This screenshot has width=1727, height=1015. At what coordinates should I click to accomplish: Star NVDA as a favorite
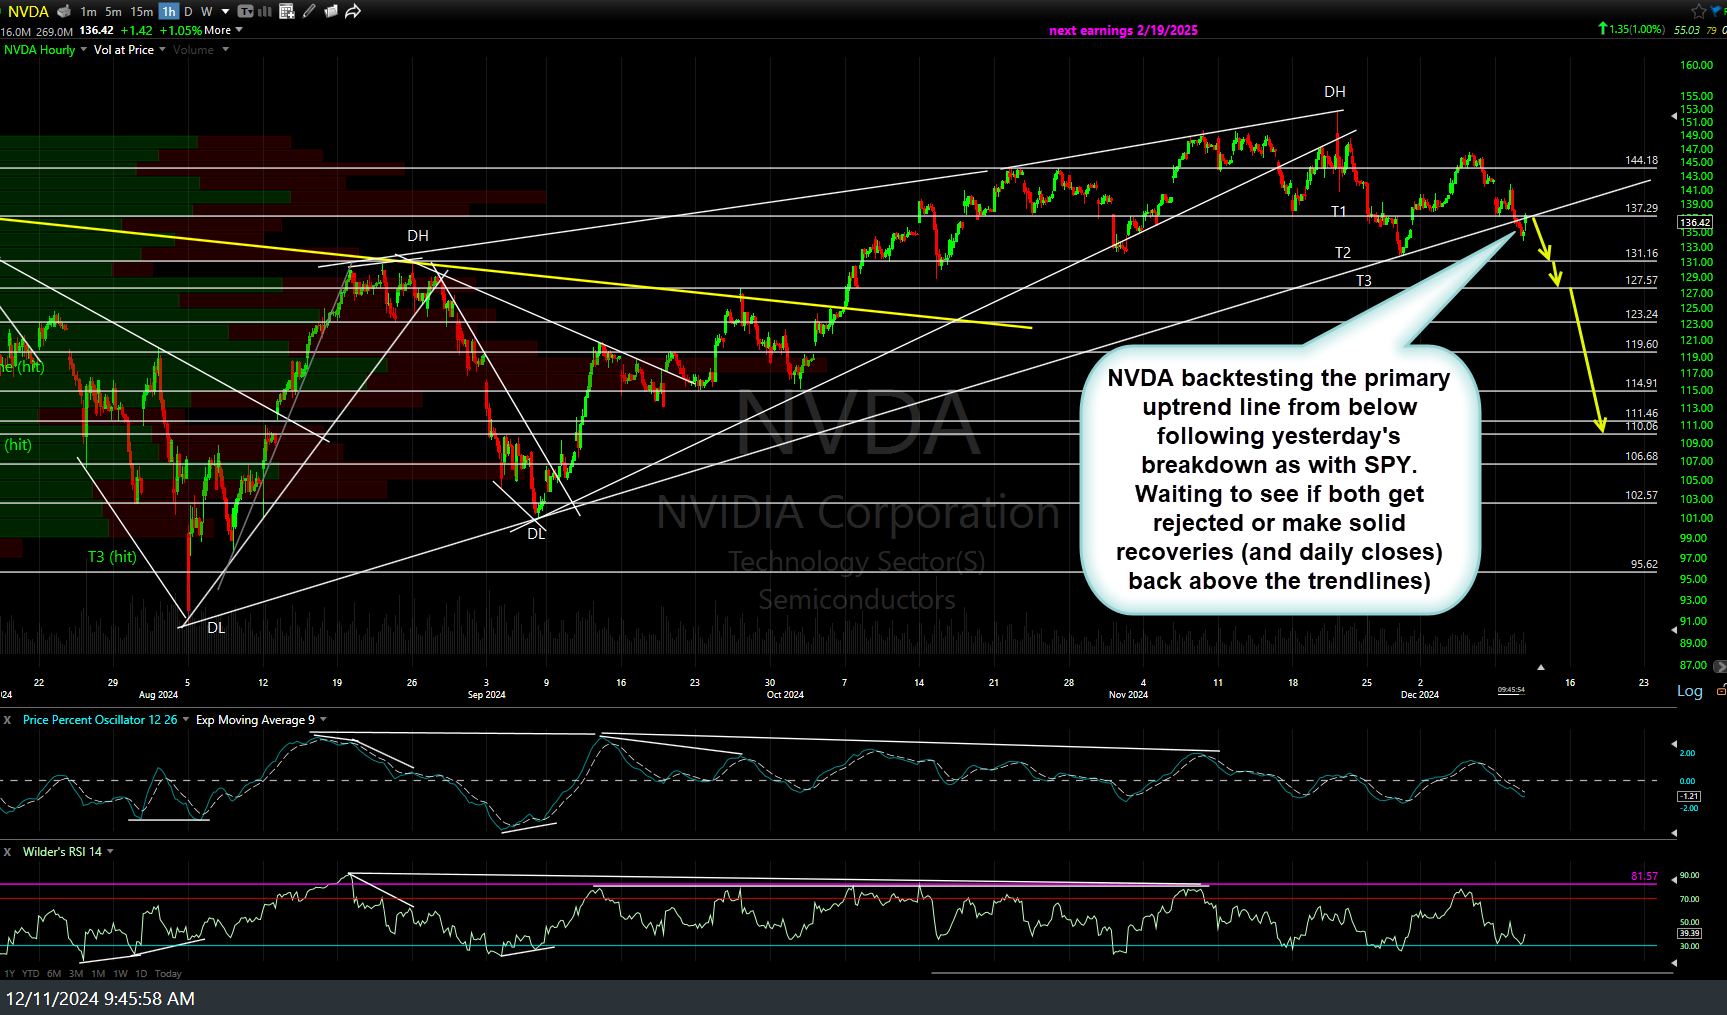pyautogui.click(x=1699, y=11)
